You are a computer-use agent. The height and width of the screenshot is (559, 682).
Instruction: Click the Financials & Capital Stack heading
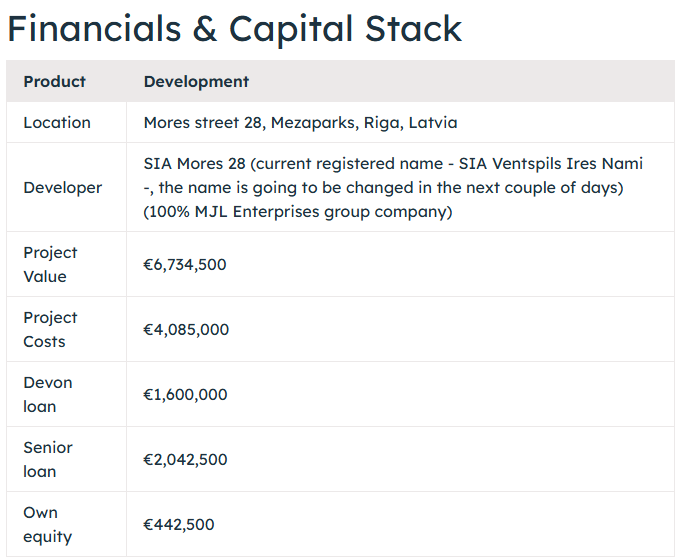click(x=234, y=29)
